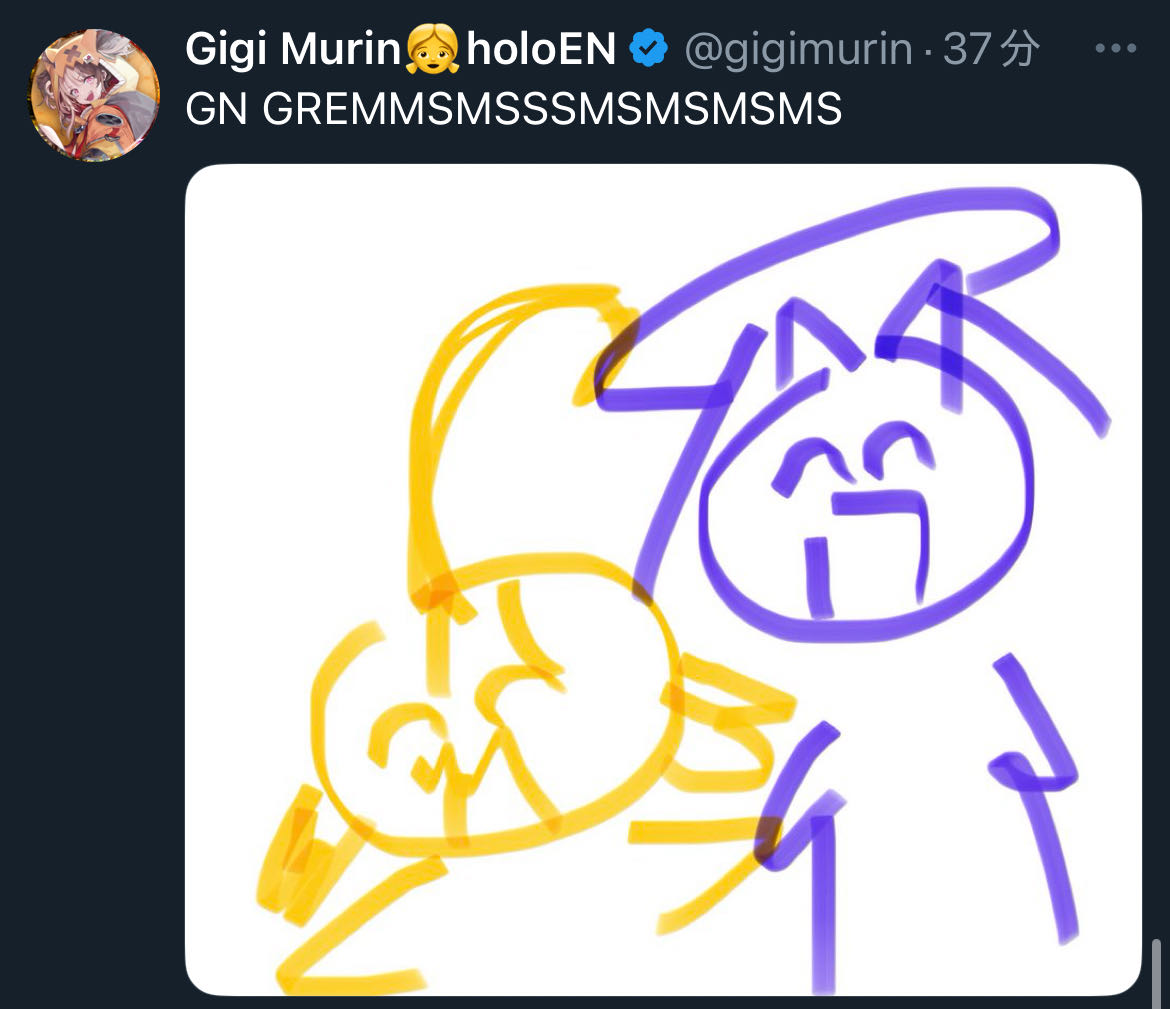Click the @gigimurin handle
Screen dimensions: 1170x1009
798,50
